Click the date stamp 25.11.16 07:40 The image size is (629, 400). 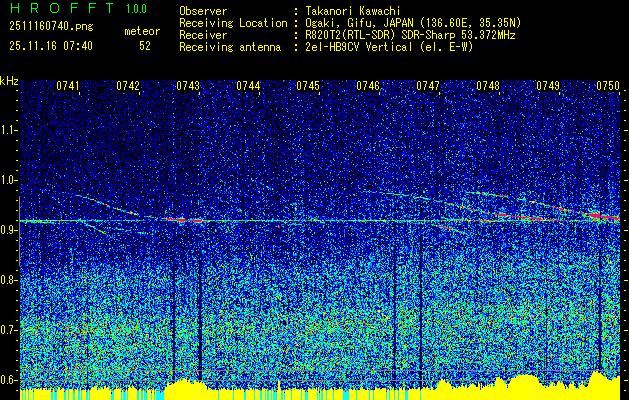51,46
